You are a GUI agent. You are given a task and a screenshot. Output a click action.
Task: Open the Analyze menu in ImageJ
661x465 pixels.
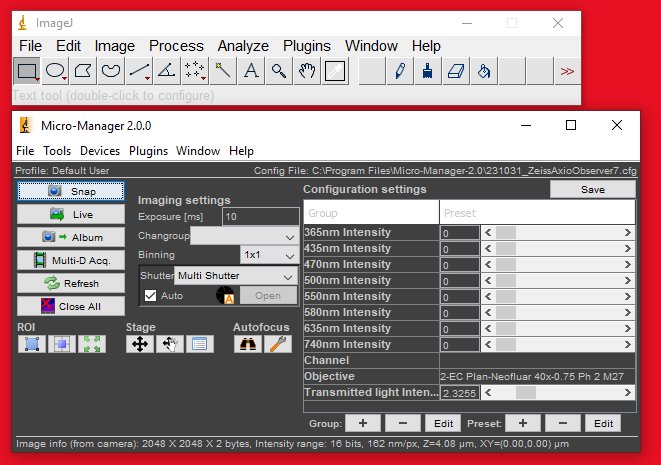click(243, 46)
